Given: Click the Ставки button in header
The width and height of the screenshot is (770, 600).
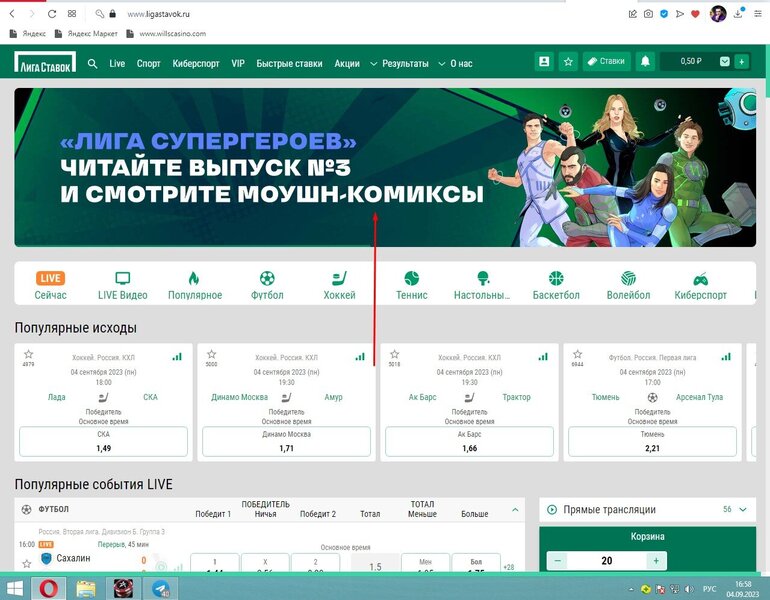Looking at the screenshot, I should click(606, 61).
